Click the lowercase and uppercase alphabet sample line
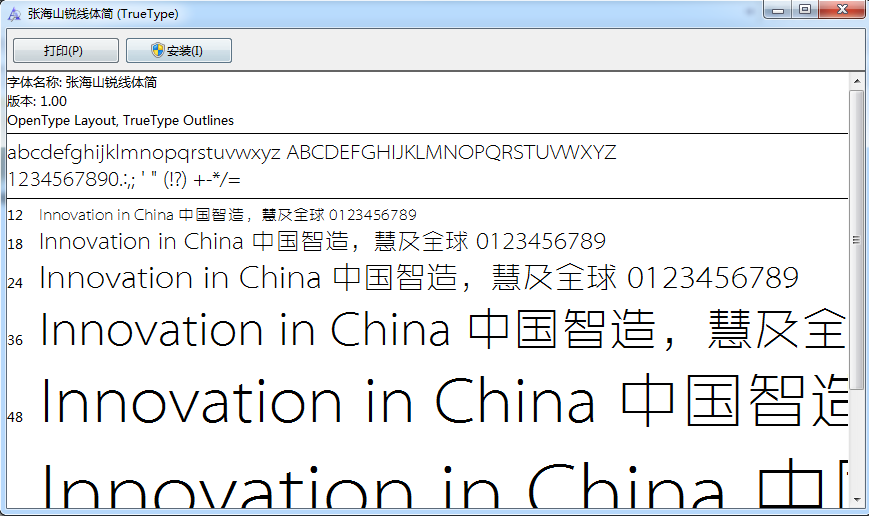Viewport: 869px width, 516px height. click(x=311, y=152)
